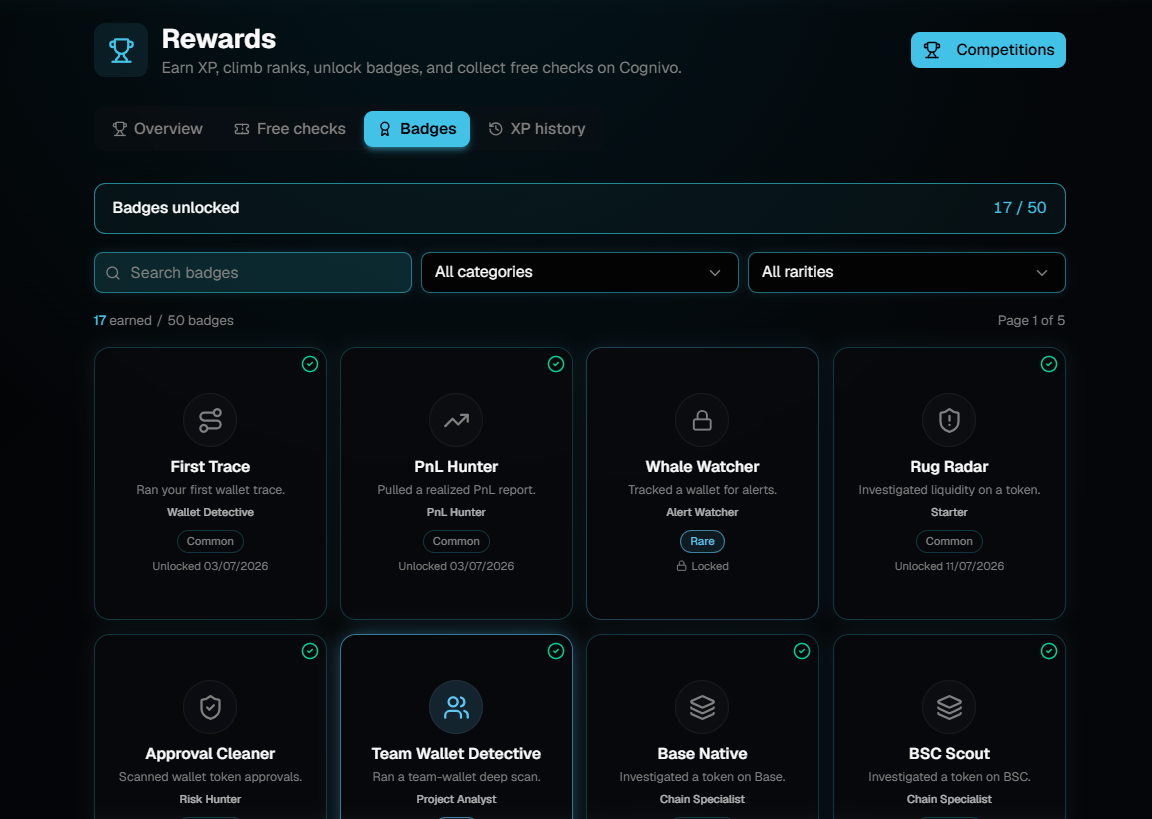Open the All categories dropdown
Screen dimensions: 1152x819
tap(580, 273)
